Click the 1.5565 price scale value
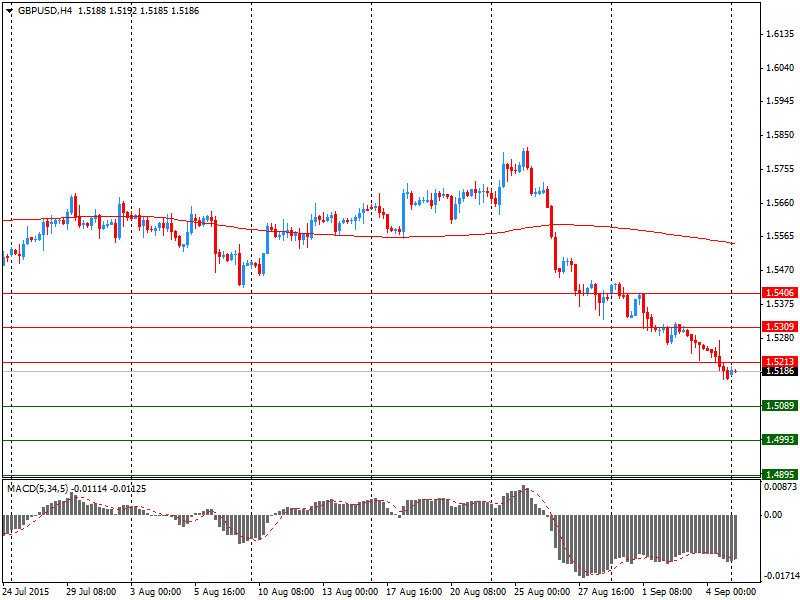800x600 pixels. [x=781, y=236]
